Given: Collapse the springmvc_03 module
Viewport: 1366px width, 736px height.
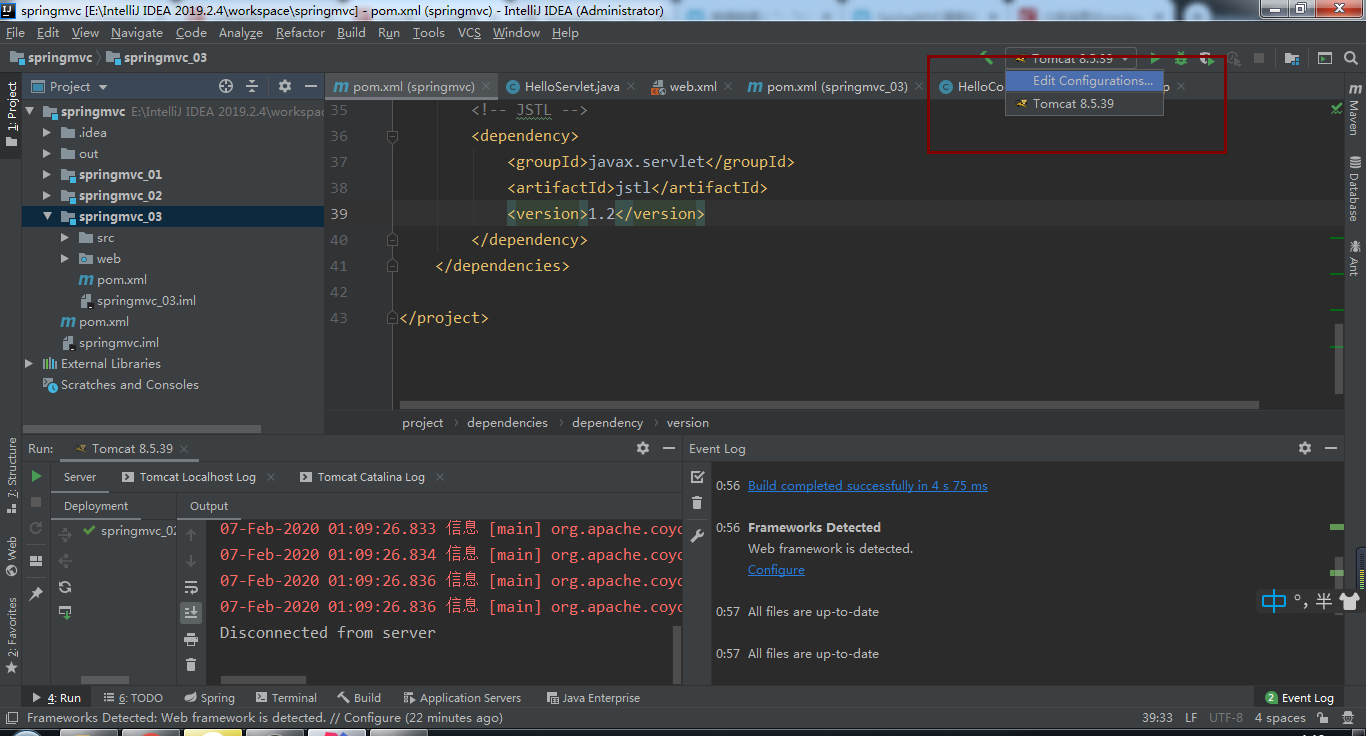Looking at the screenshot, I should click(x=47, y=217).
